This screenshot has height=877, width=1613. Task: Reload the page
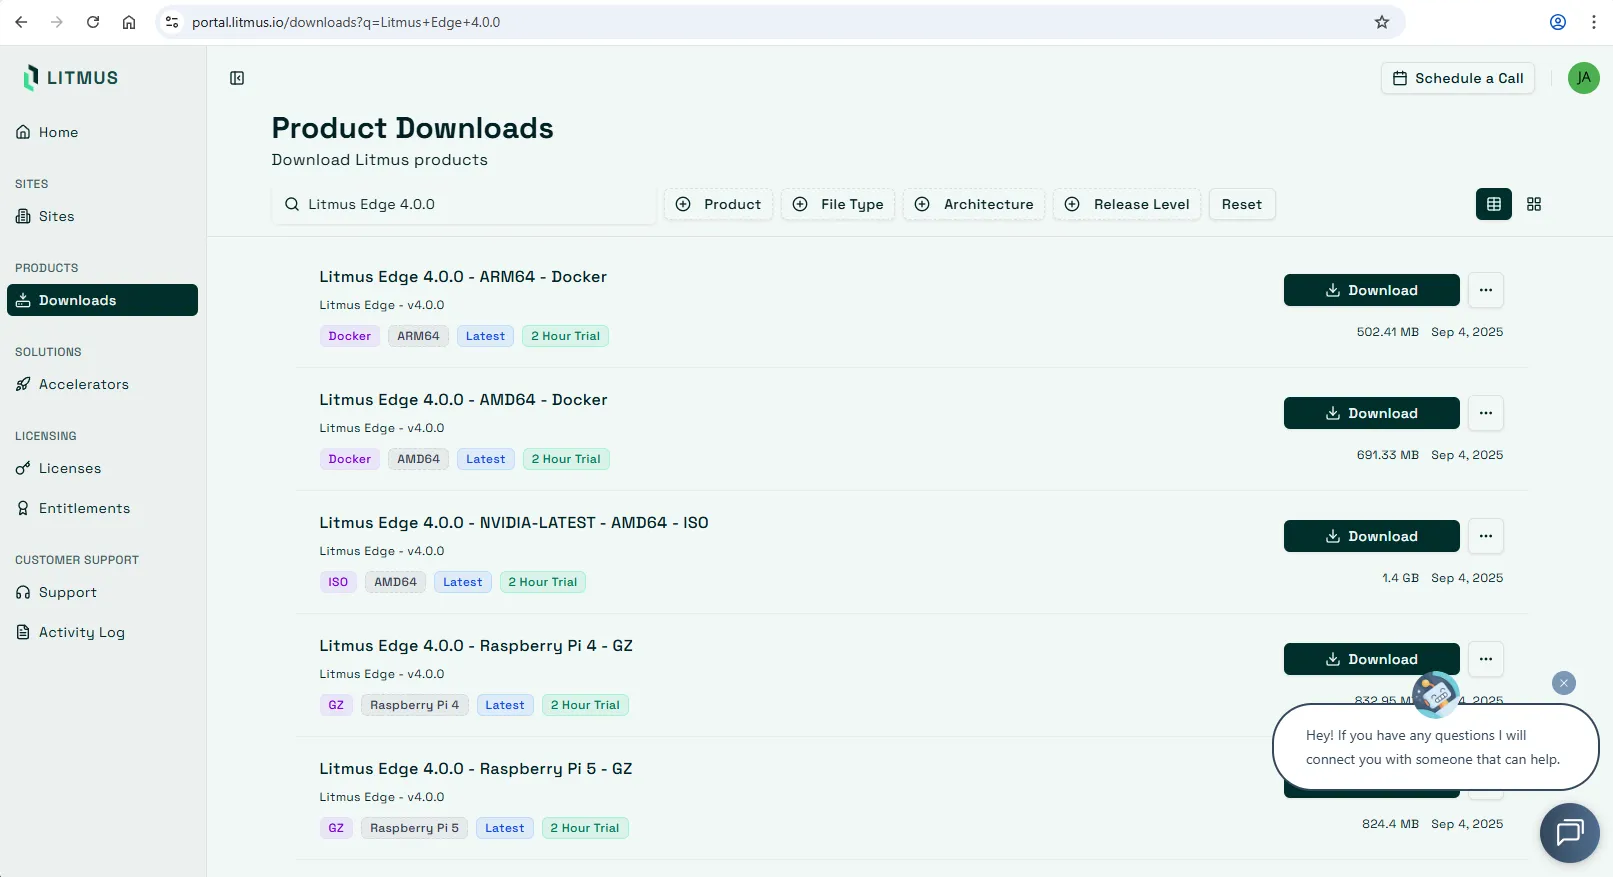click(x=93, y=22)
